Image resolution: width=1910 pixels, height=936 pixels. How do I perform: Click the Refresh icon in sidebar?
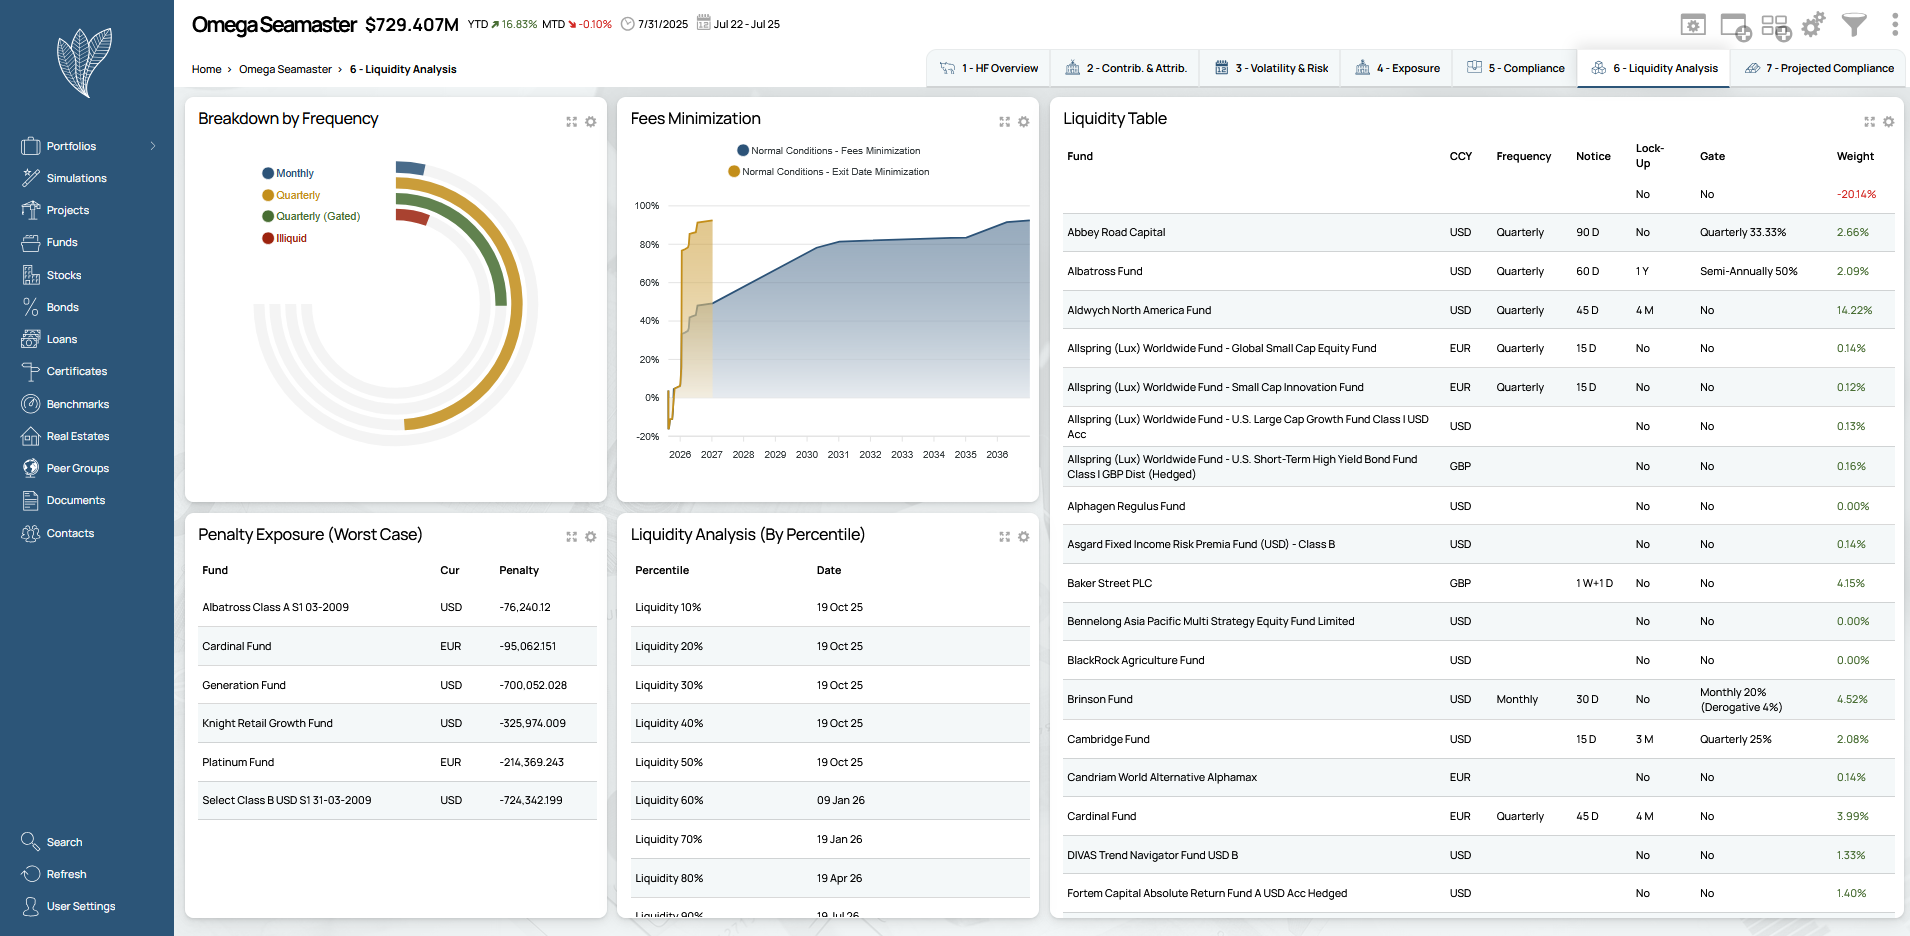31,874
